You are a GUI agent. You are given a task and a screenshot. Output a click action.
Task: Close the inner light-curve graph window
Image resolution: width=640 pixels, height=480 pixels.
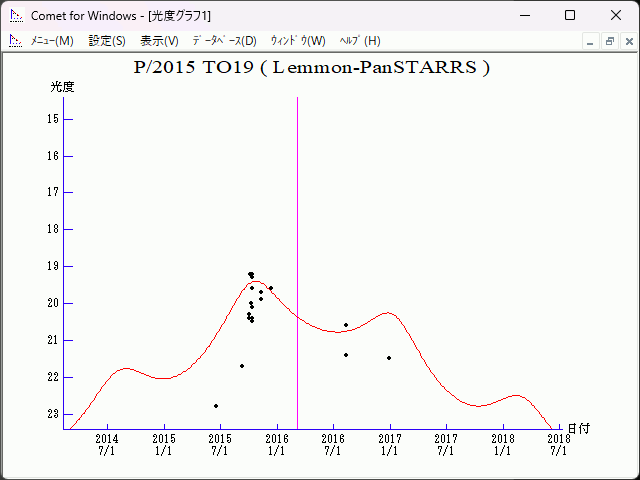627,41
